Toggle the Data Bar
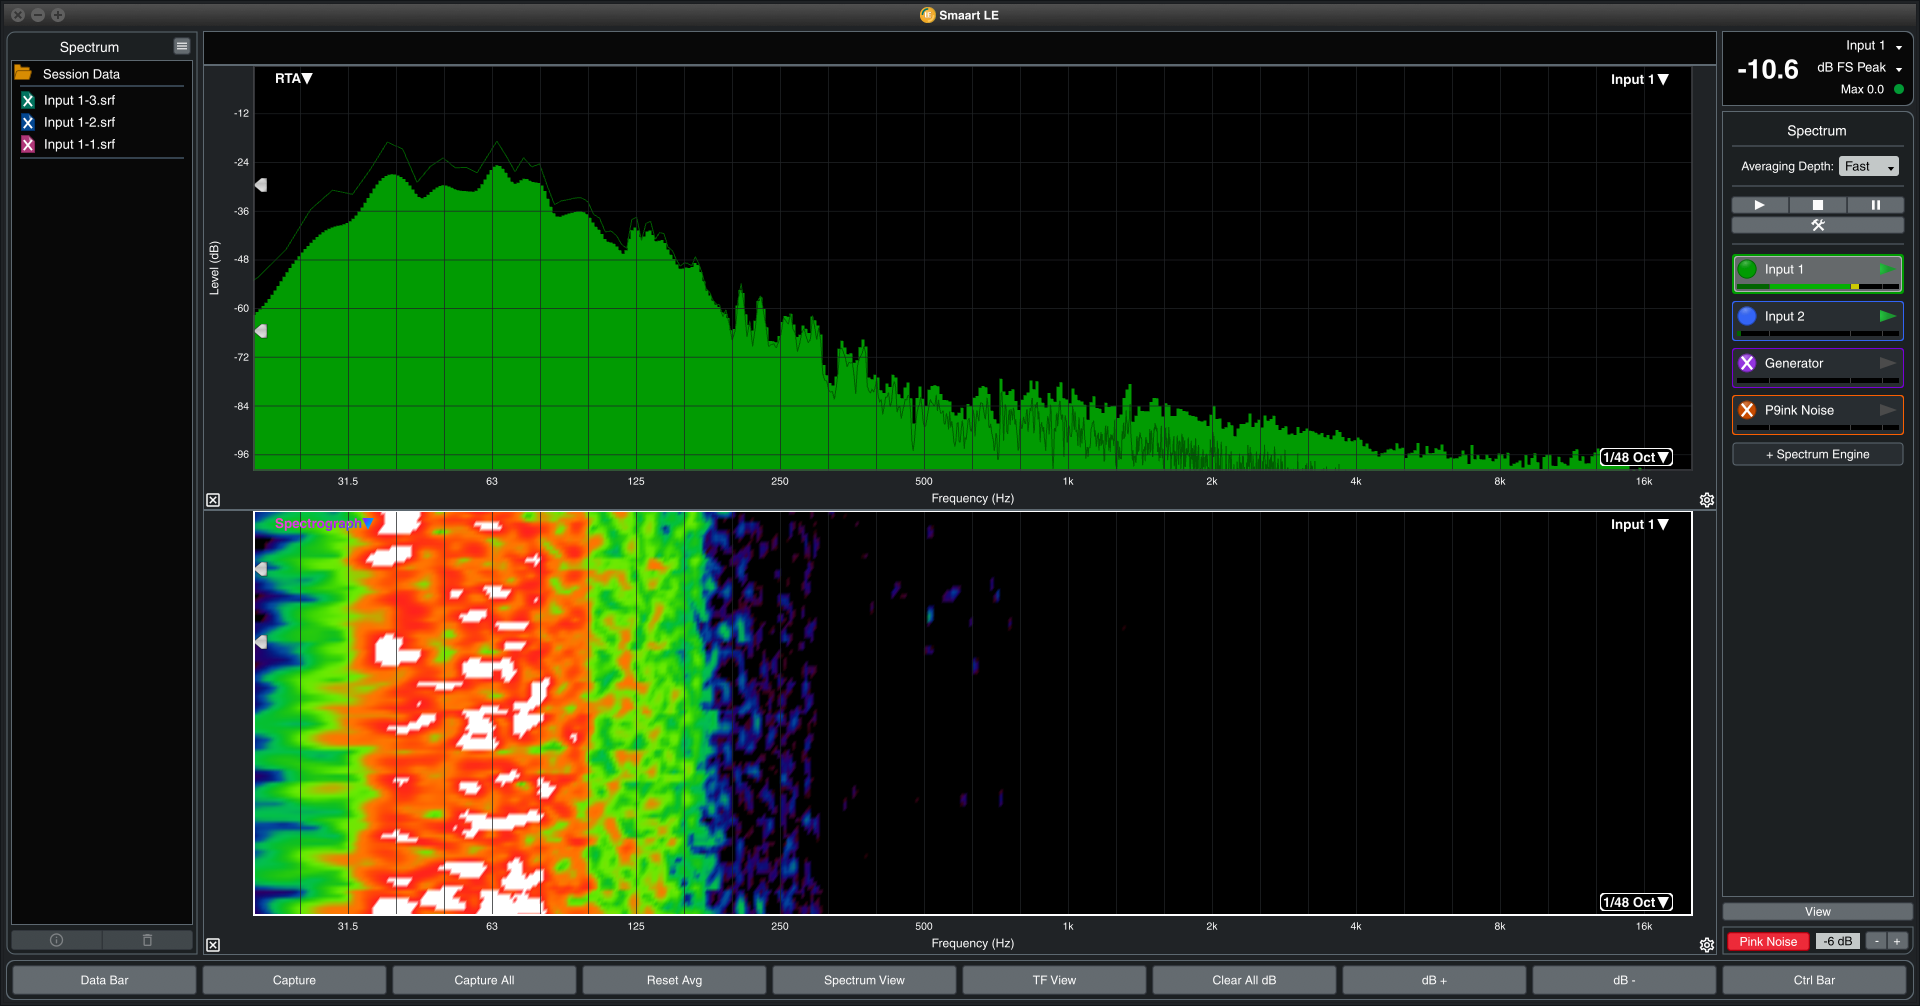Image resolution: width=1920 pixels, height=1006 pixels. pyautogui.click(x=104, y=980)
